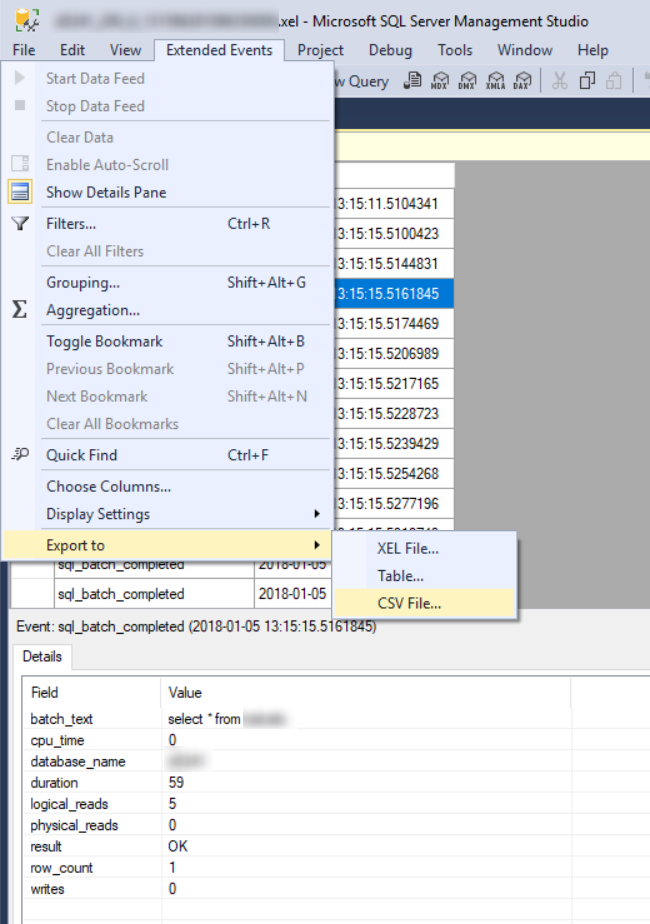The width and height of the screenshot is (650, 924).
Task: Click the Value column header
Action: pos(365,692)
